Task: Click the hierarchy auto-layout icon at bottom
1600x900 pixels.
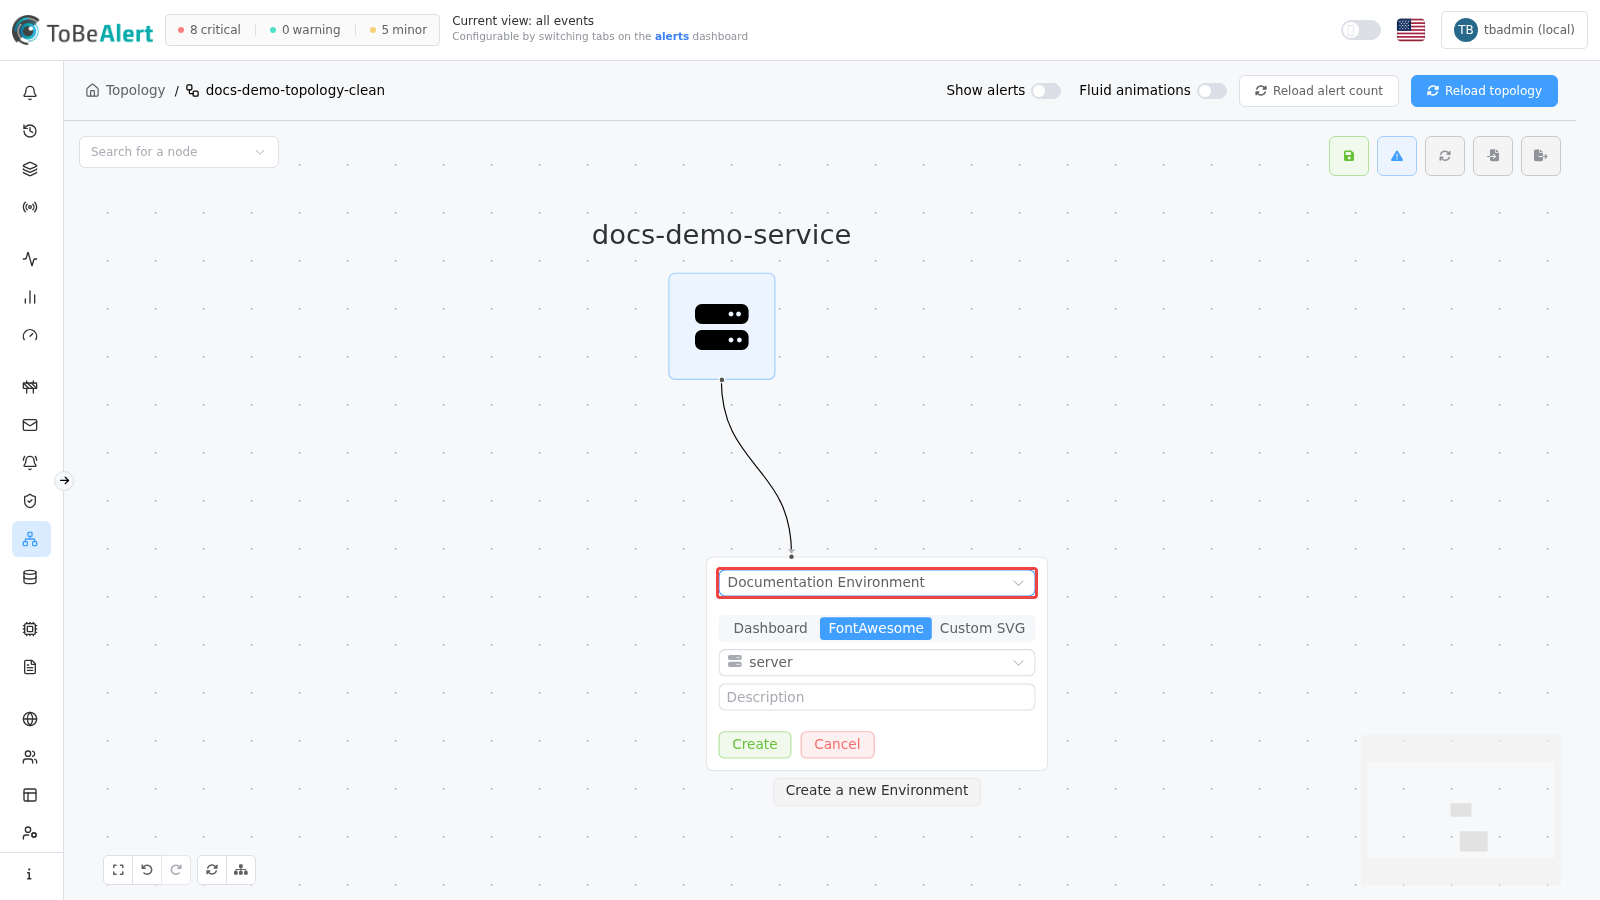Action: point(241,870)
